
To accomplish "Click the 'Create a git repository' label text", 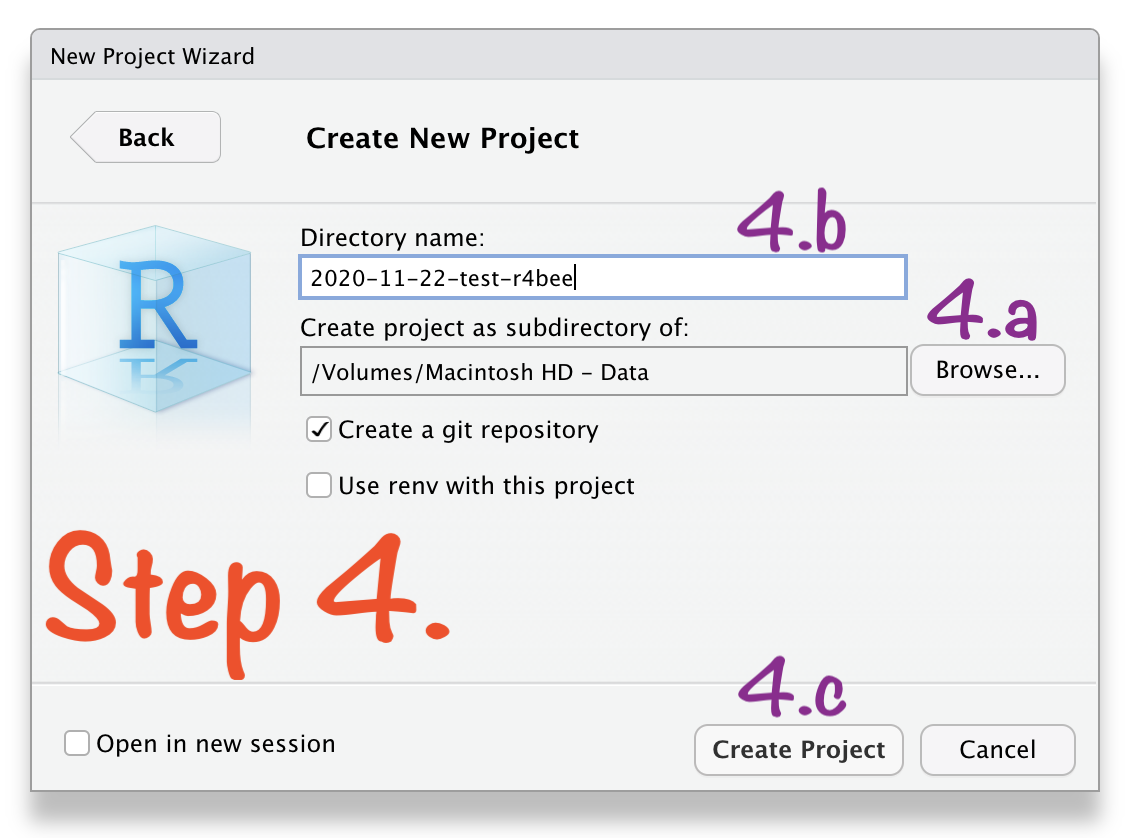I will click(468, 429).
